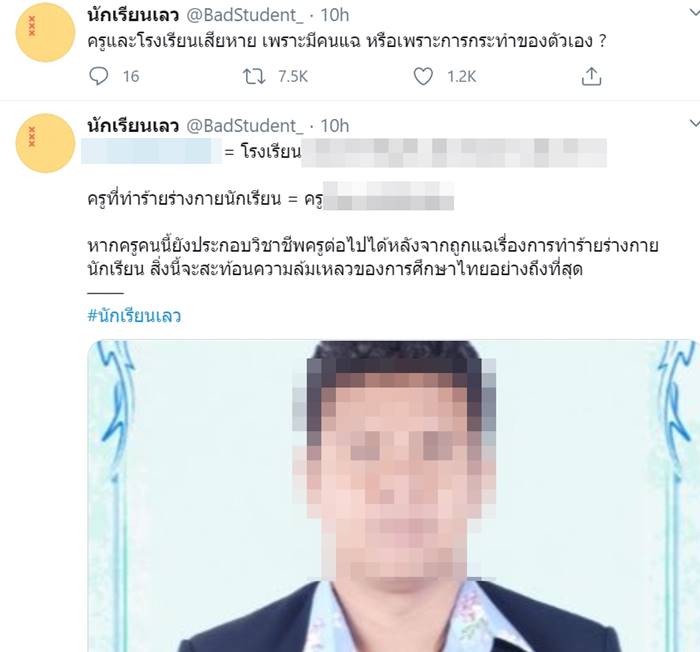The height and width of the screenshot is (652, 700).
Task: Retweet the first tweet via retweet icon
Action: (x=254, y=76)
